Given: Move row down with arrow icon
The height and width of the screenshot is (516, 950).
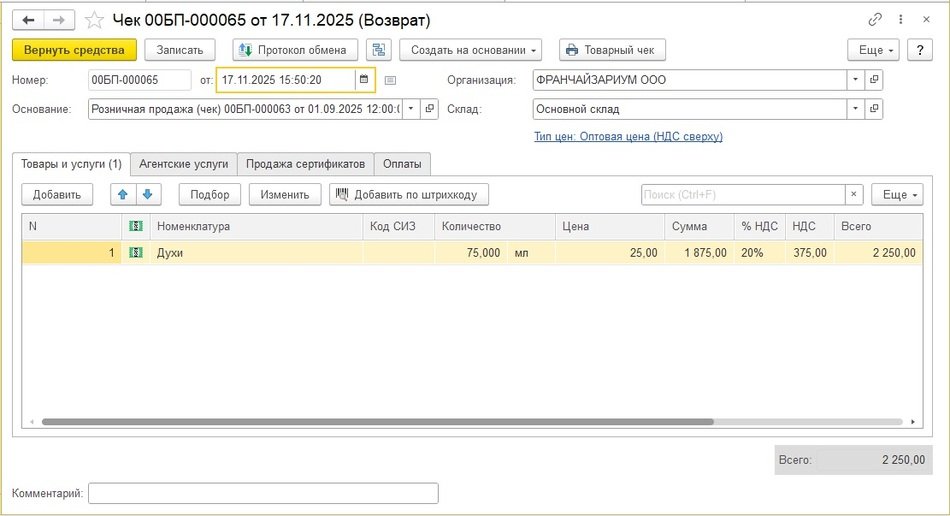Looking at the screenshot, I should pyautogui.click(x=147, y=194).
